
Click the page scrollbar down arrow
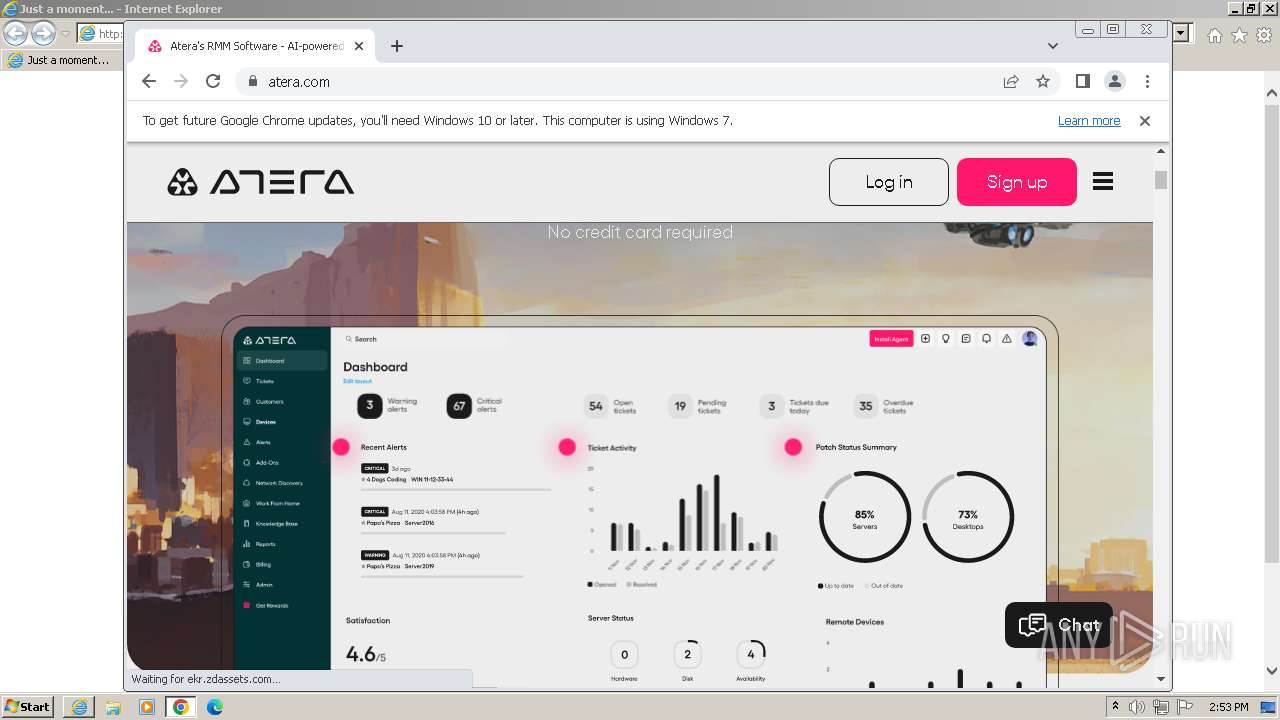pos(1161,679)
